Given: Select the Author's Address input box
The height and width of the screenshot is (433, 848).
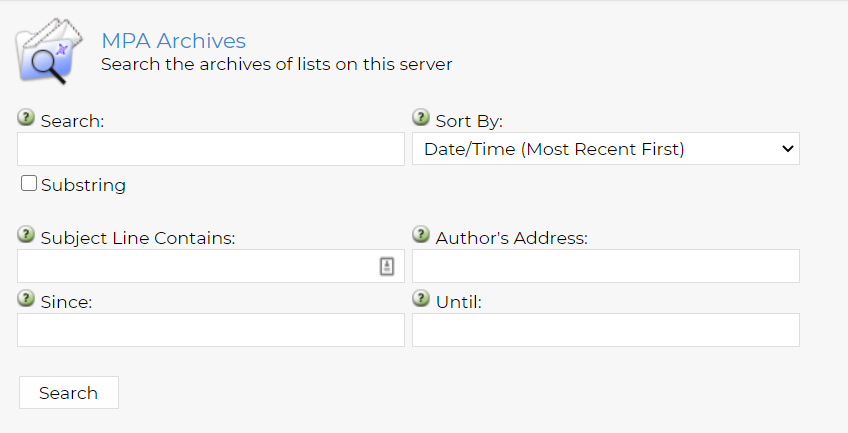Looking at the screenshot, I should [605, 266].
